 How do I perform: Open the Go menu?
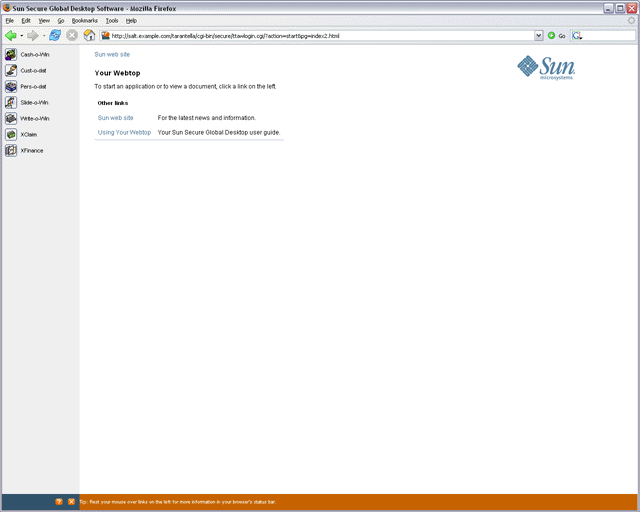click(x=61, y=20)
